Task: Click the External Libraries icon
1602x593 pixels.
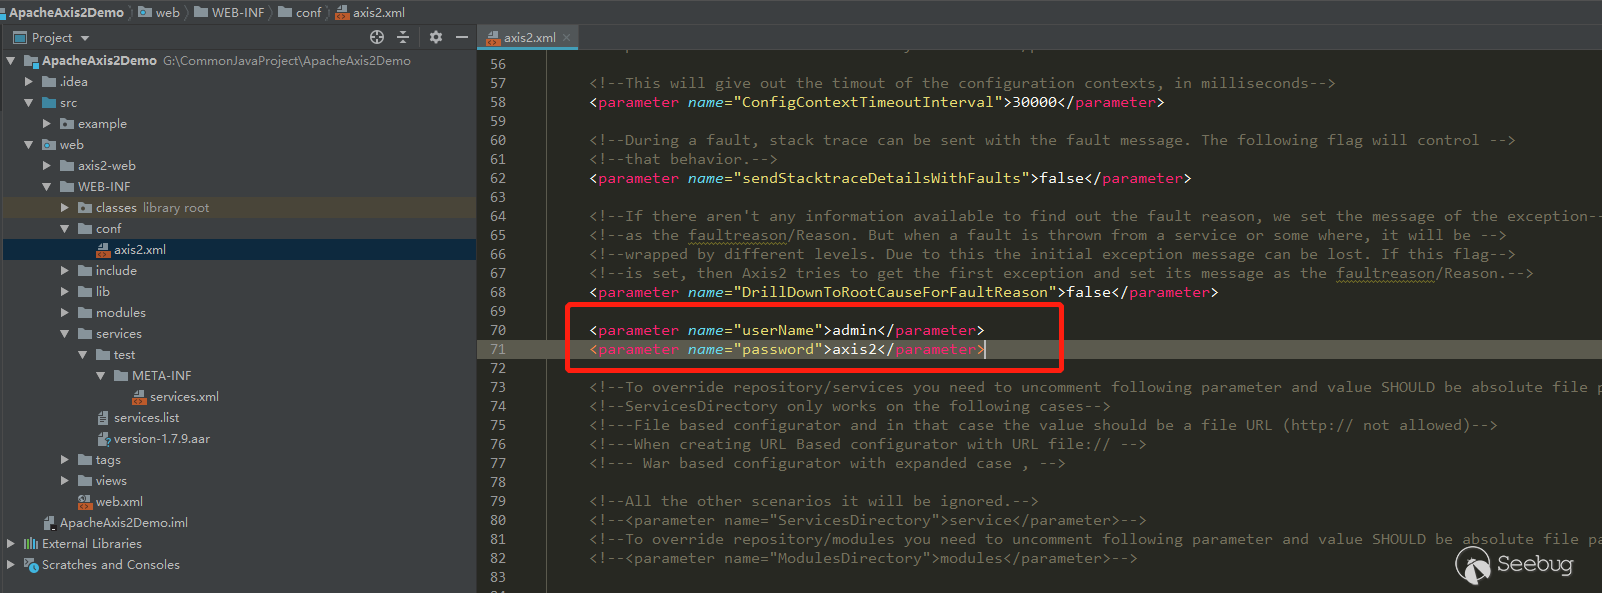Action: tap(30, 544)
